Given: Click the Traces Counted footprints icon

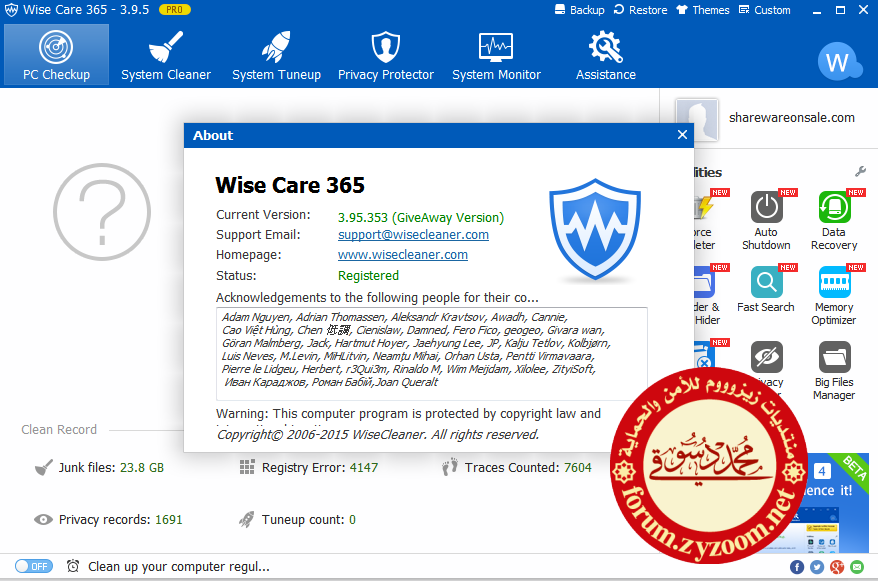Looking at the screenshot, I should click(x=450, y=467).
